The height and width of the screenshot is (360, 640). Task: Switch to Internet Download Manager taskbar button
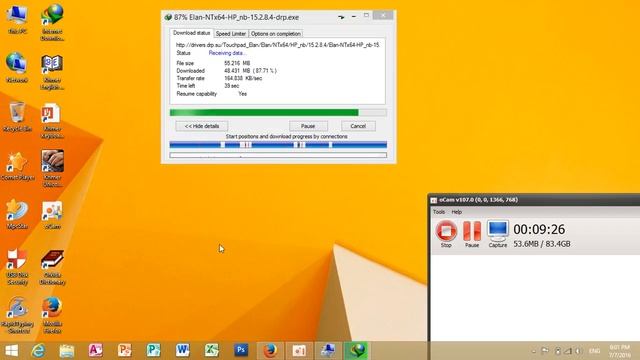357,351
